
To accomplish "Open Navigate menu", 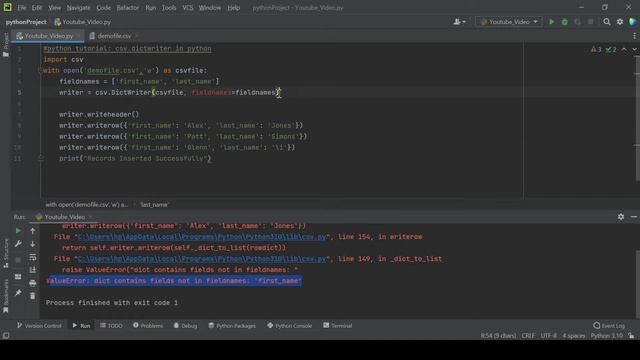I will tap(78, 8).
